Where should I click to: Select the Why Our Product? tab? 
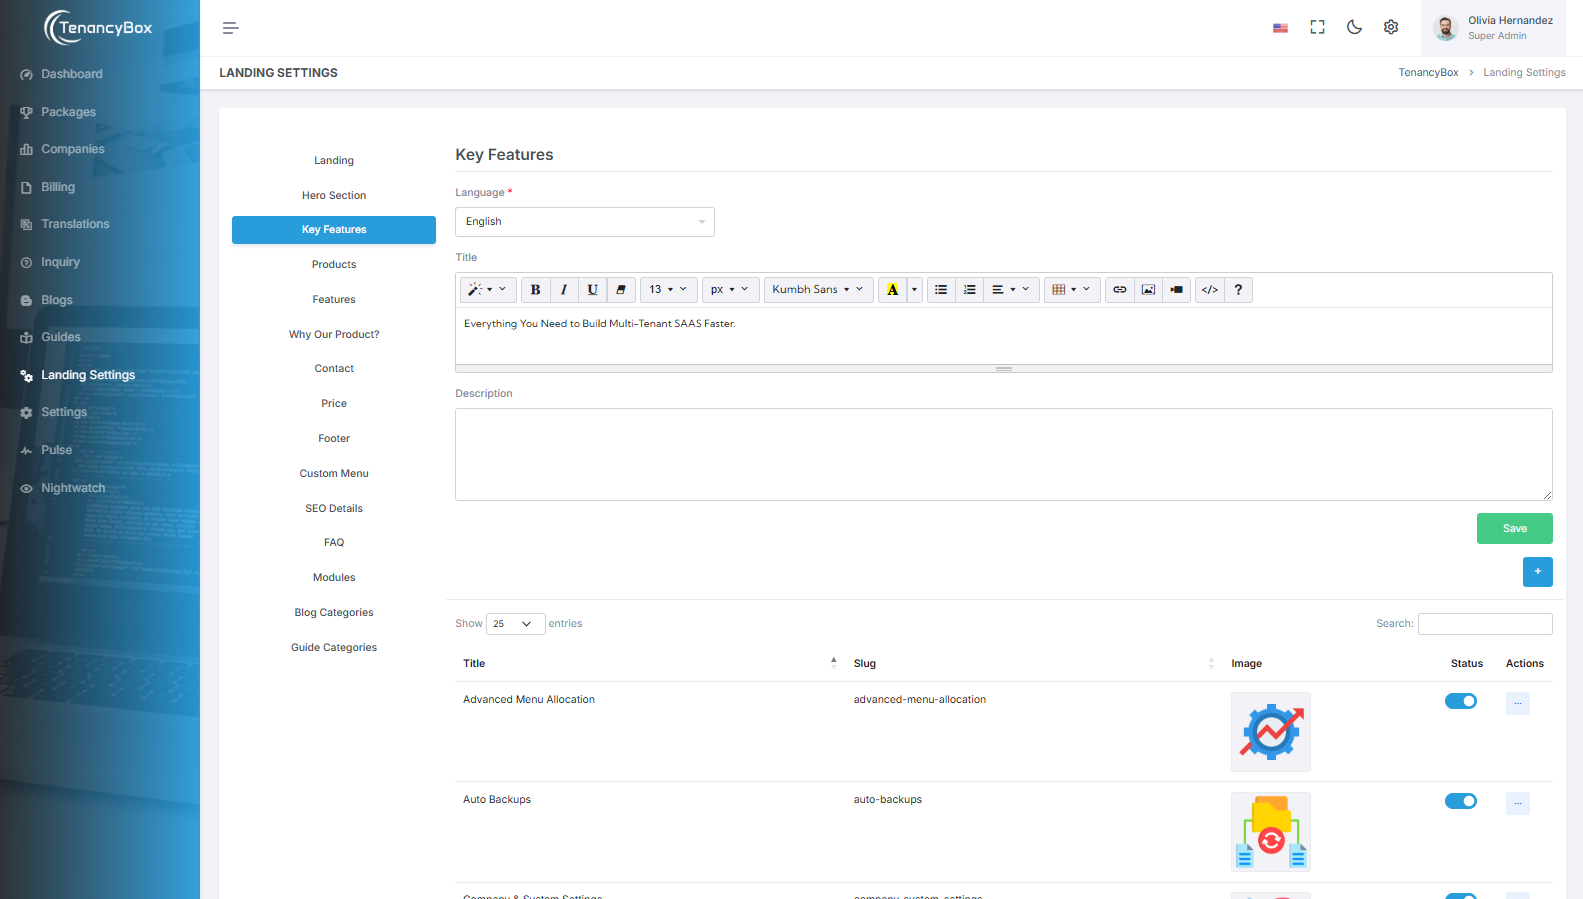pos(334,335)
